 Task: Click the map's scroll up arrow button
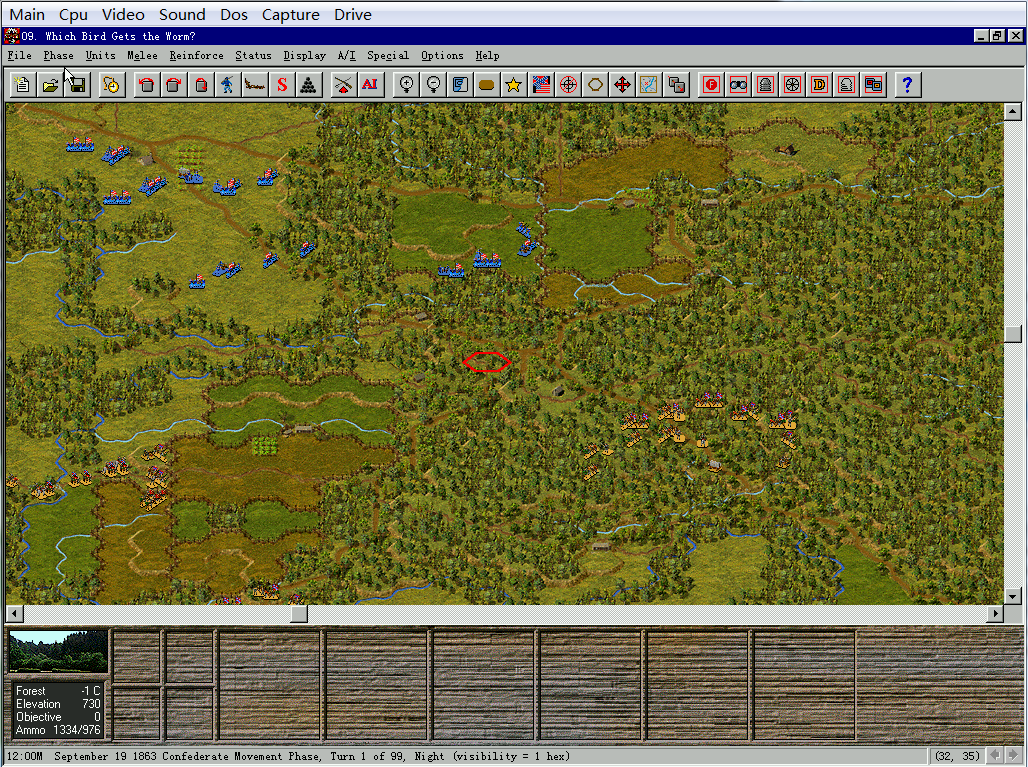click(1012, 111)
